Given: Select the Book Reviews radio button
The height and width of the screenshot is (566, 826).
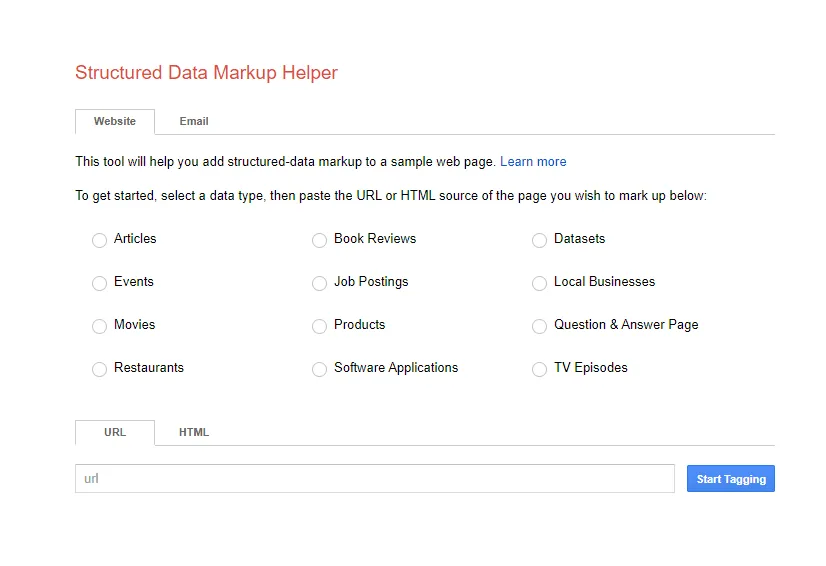Looking at the screenshot, I should pyautogui.click(x=319, y=240).
